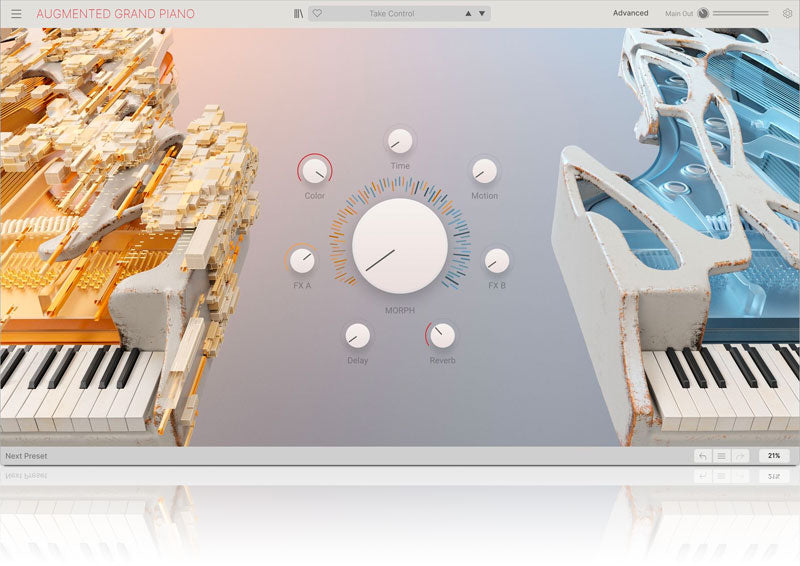This screenshot has width=800, height=566.
Task: Click the Undo arrow in bottom bar
Action: point(703,456)
